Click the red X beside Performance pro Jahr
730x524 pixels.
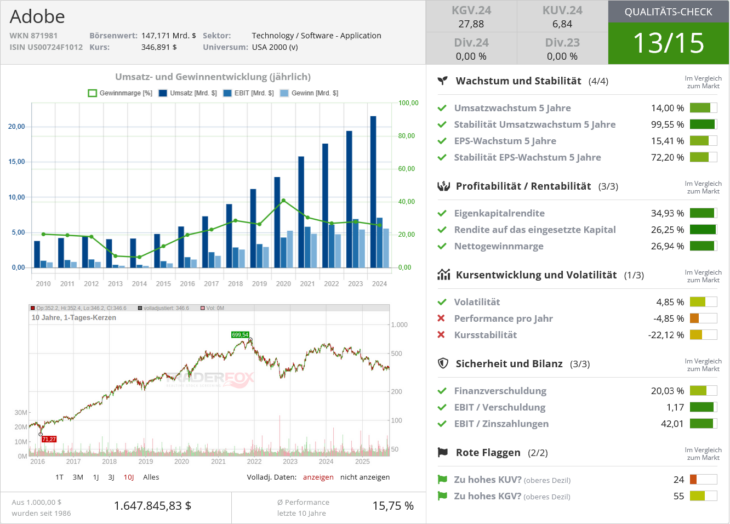(x=442, y=318)
